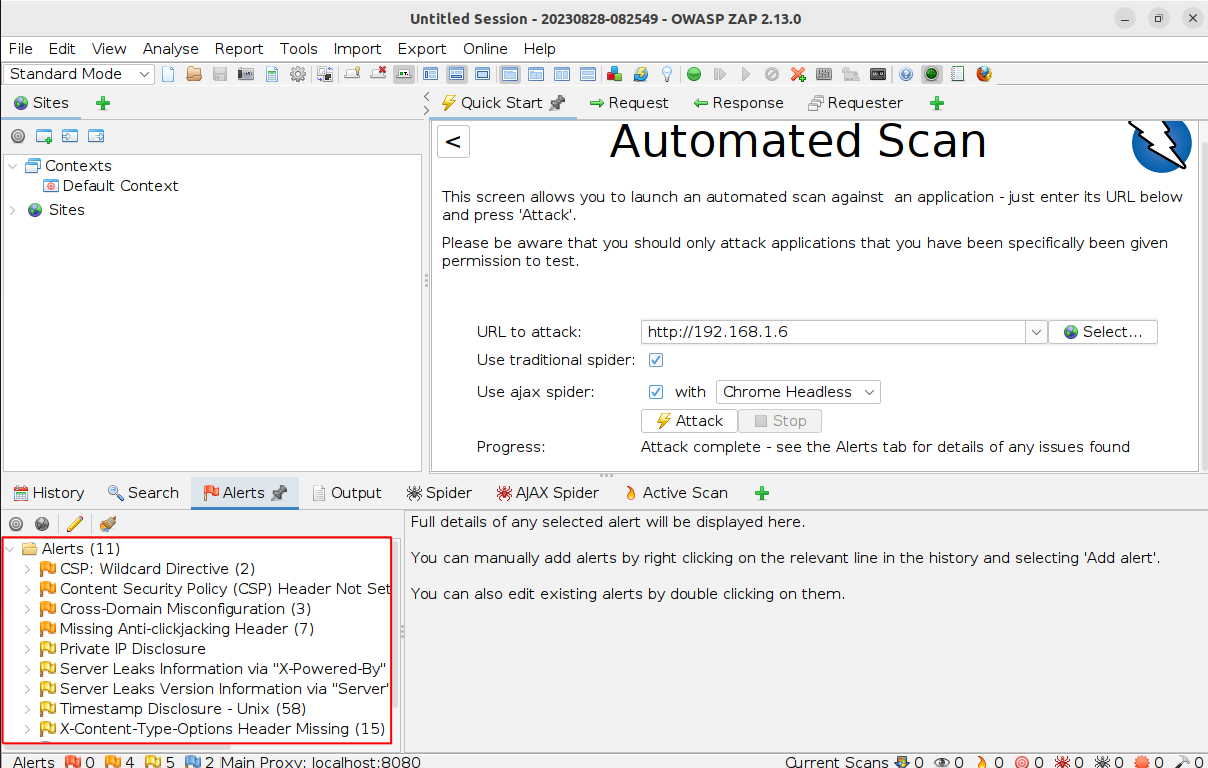Click the Select... button
Screen dimensions: 1208x768
coord(1102,332)
